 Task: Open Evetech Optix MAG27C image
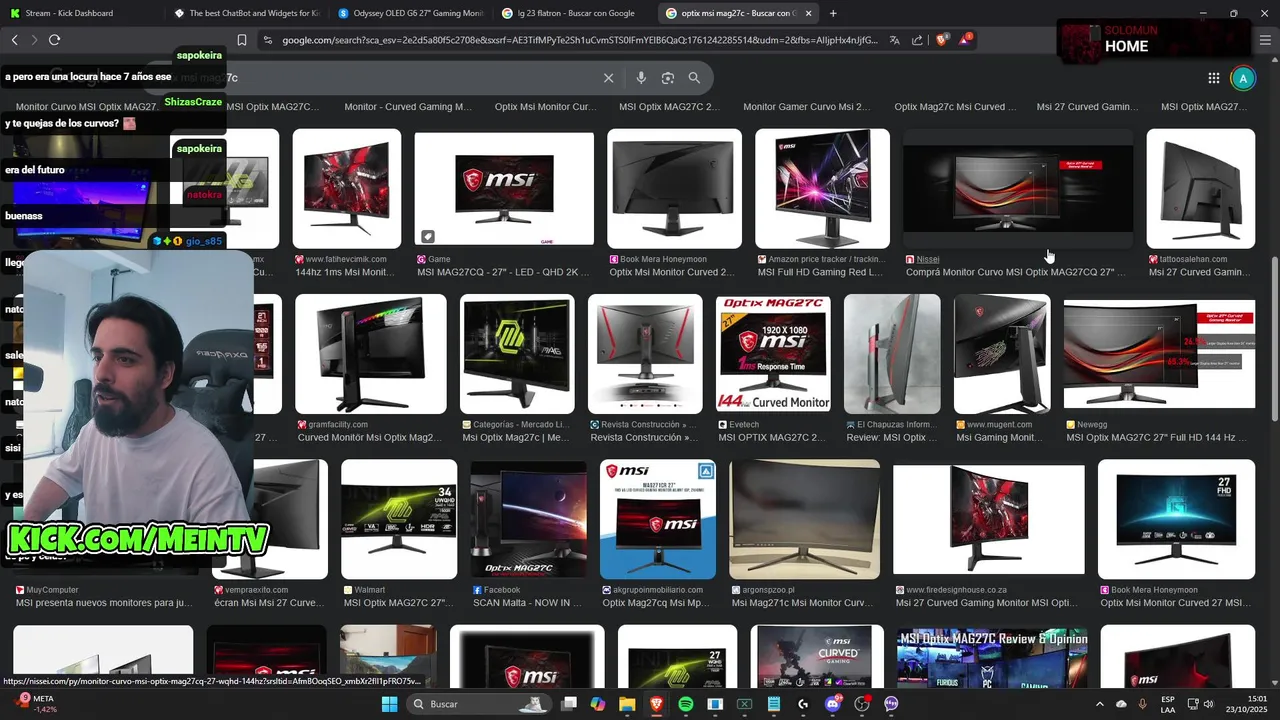(x=773, y=354)
